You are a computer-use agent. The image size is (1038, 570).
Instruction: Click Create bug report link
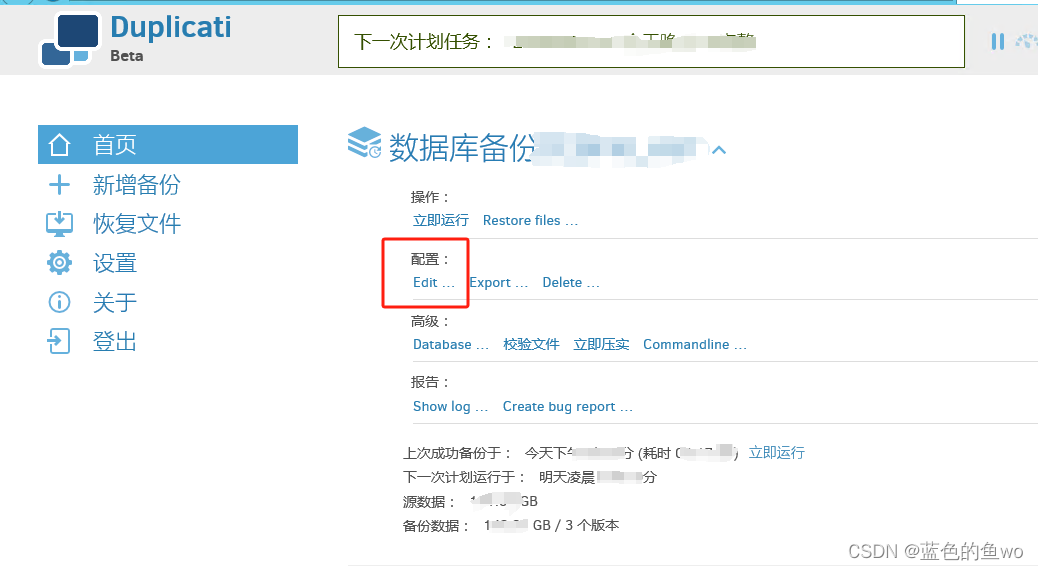coord(567,406)
